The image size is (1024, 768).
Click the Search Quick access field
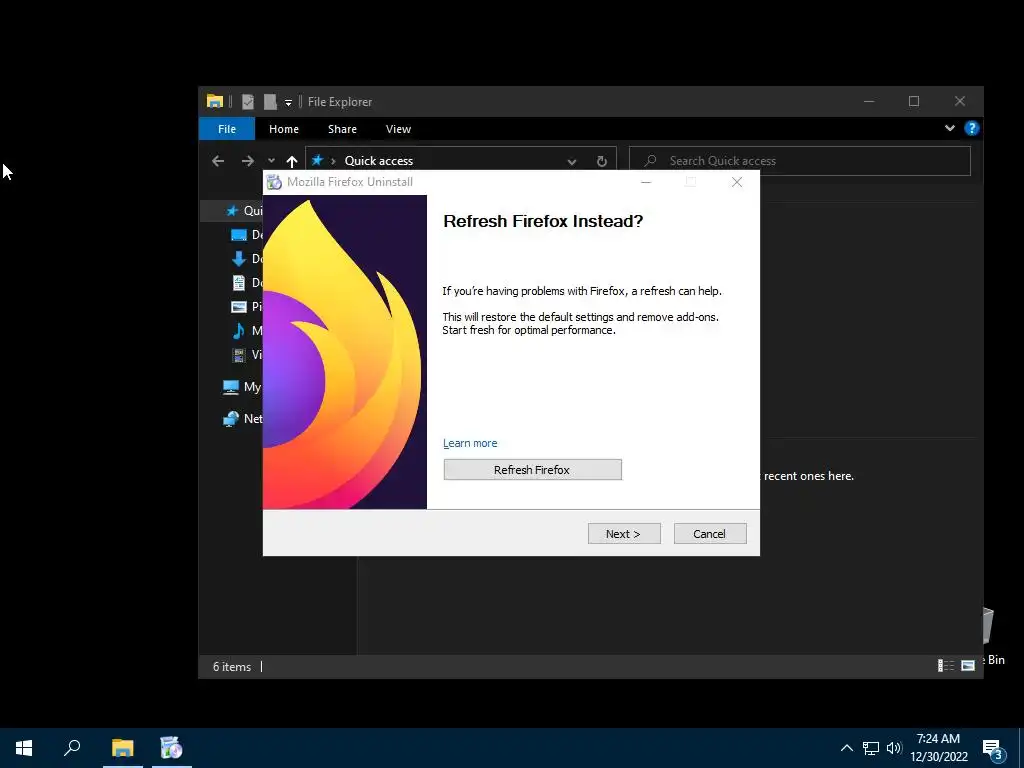click(x=799, y=161)
